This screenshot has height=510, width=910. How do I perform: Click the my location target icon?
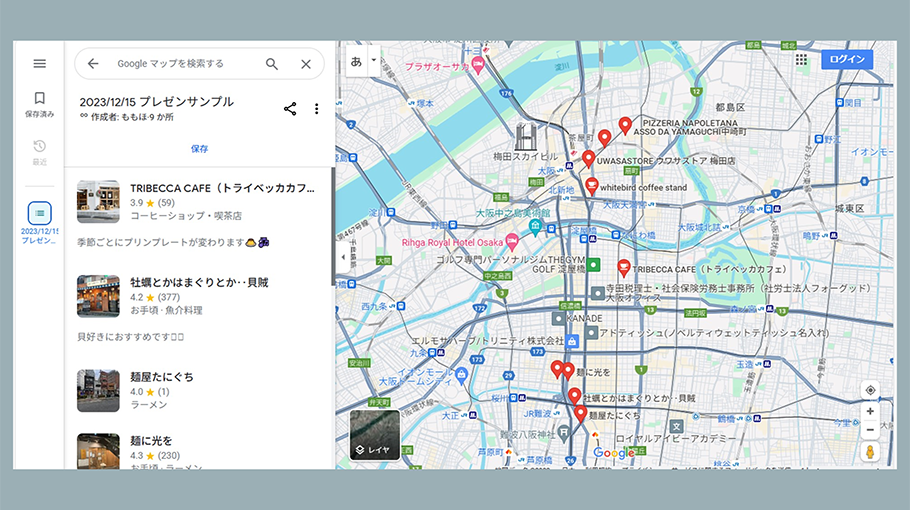coord(870,390)
